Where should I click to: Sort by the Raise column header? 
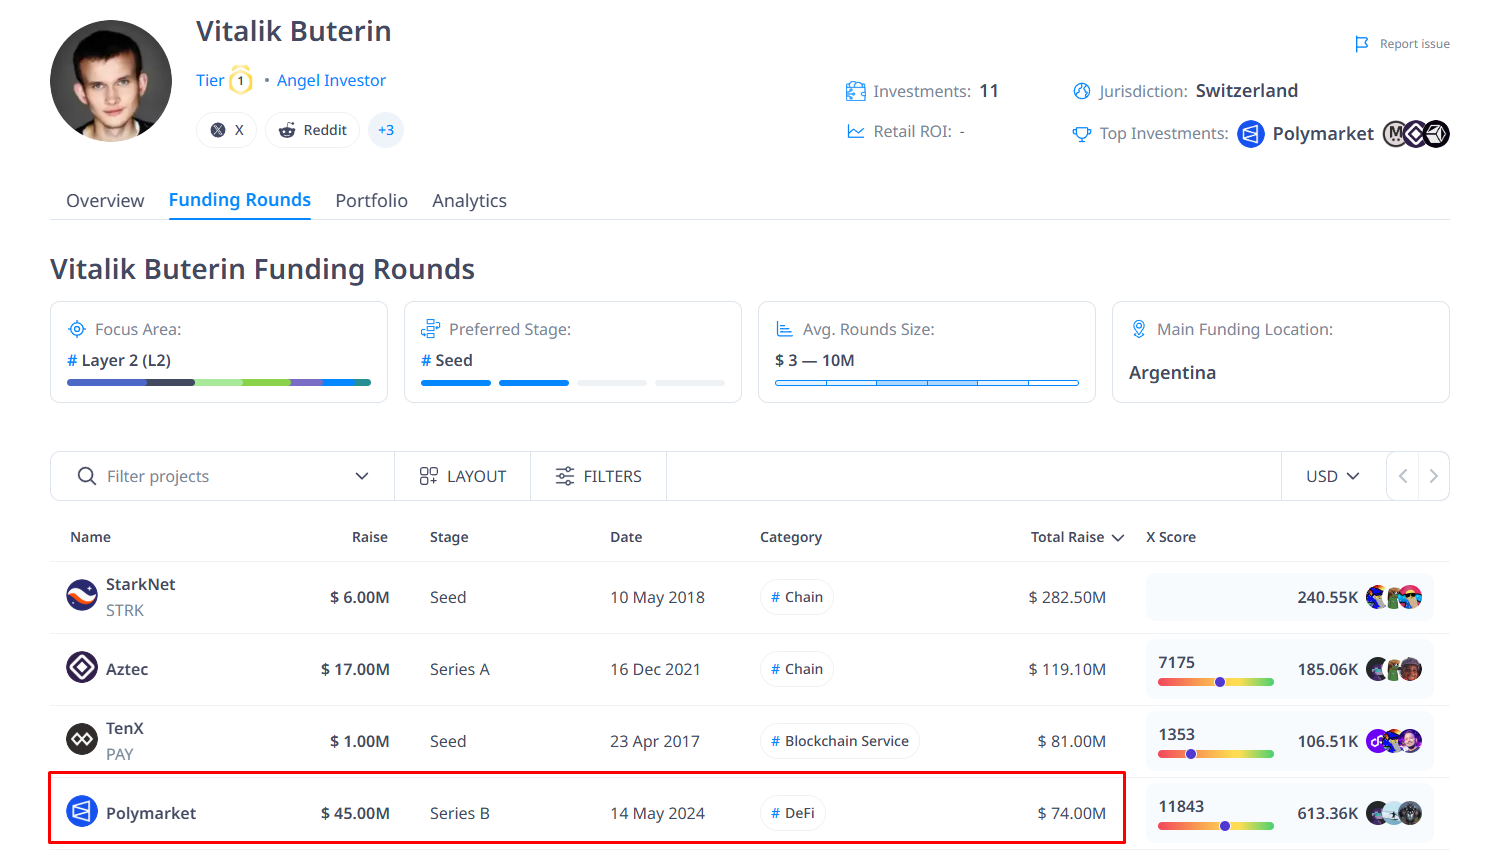coord(370,537)
